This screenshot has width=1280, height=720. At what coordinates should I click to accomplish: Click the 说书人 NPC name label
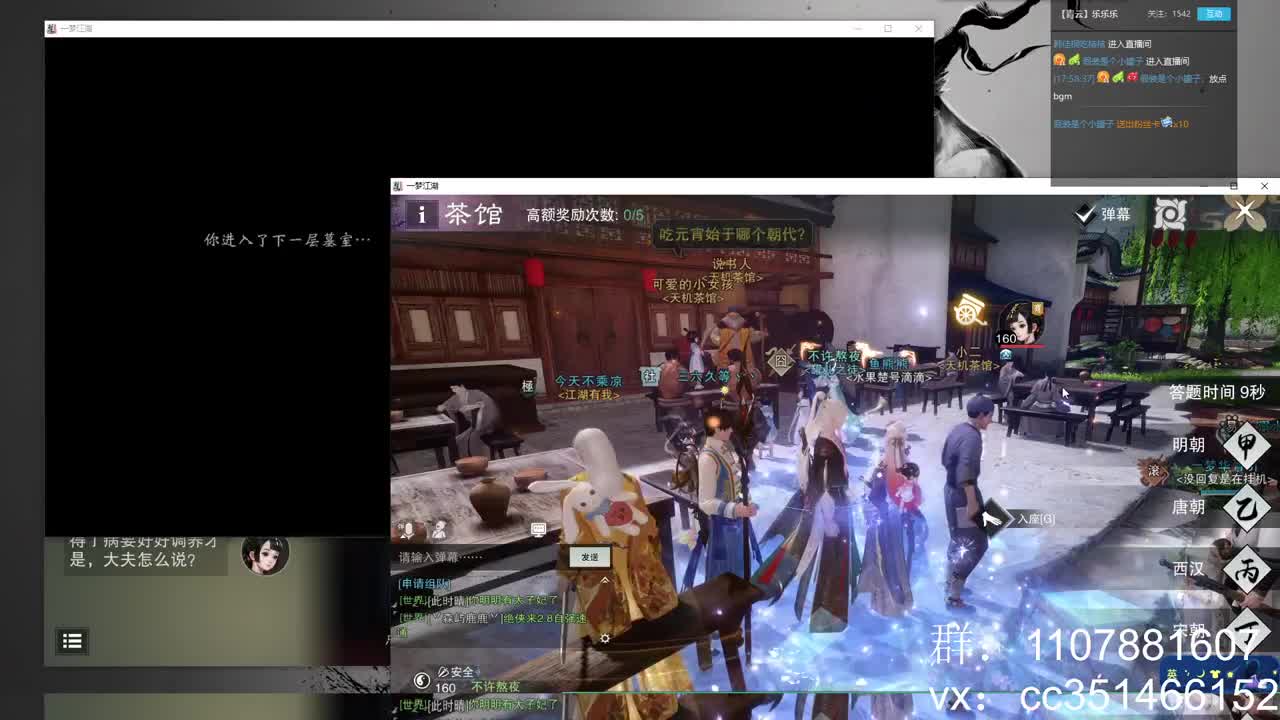731,264
